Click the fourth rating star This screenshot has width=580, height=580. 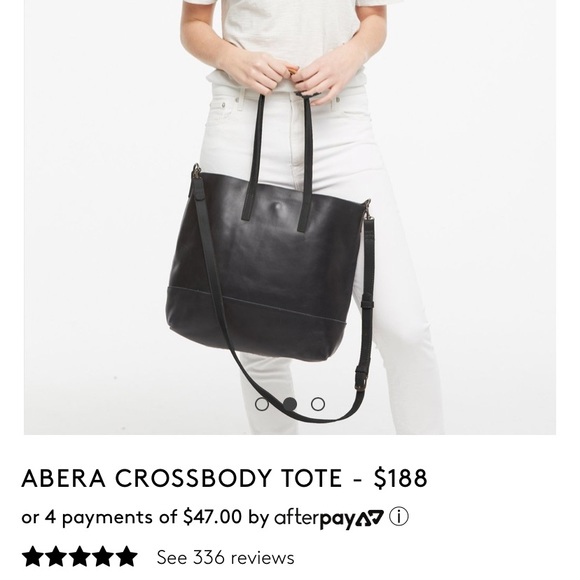tap(103, 556)
